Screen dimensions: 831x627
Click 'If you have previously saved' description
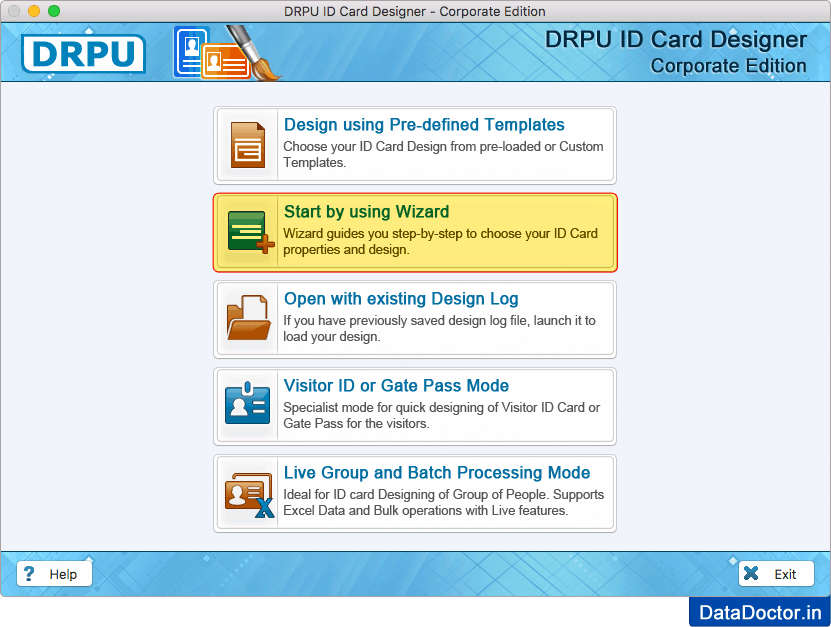tap(439, 328)
